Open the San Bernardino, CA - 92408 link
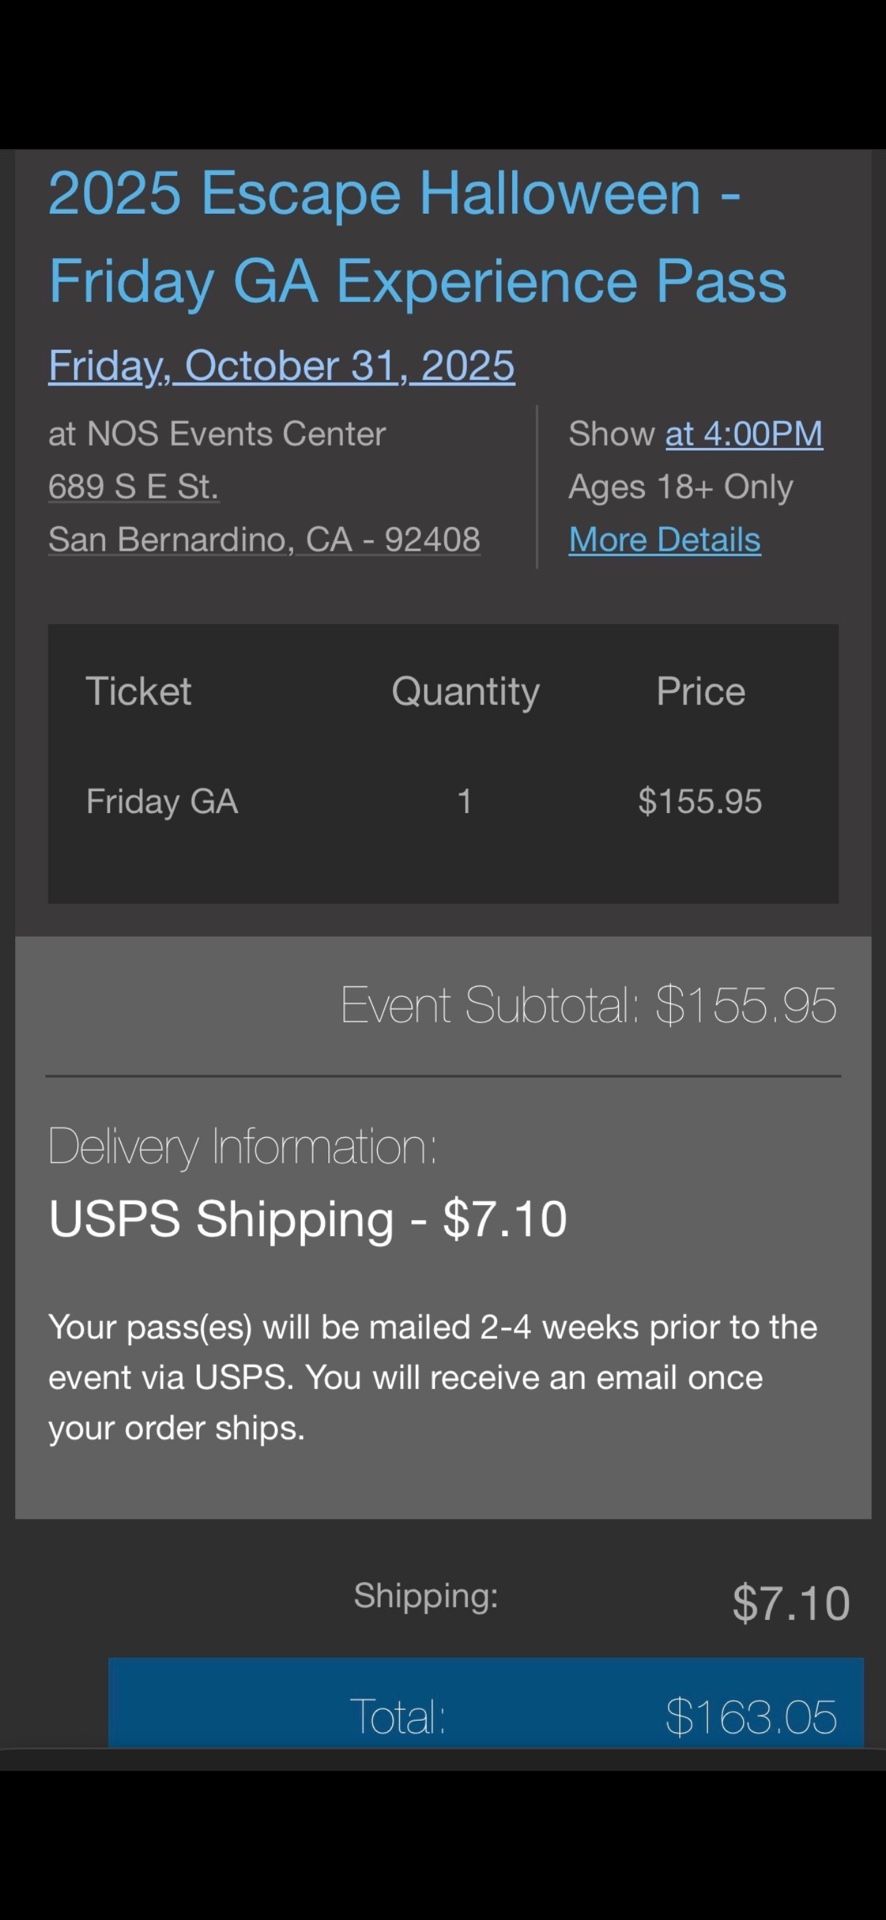 [x=264, y=540]
